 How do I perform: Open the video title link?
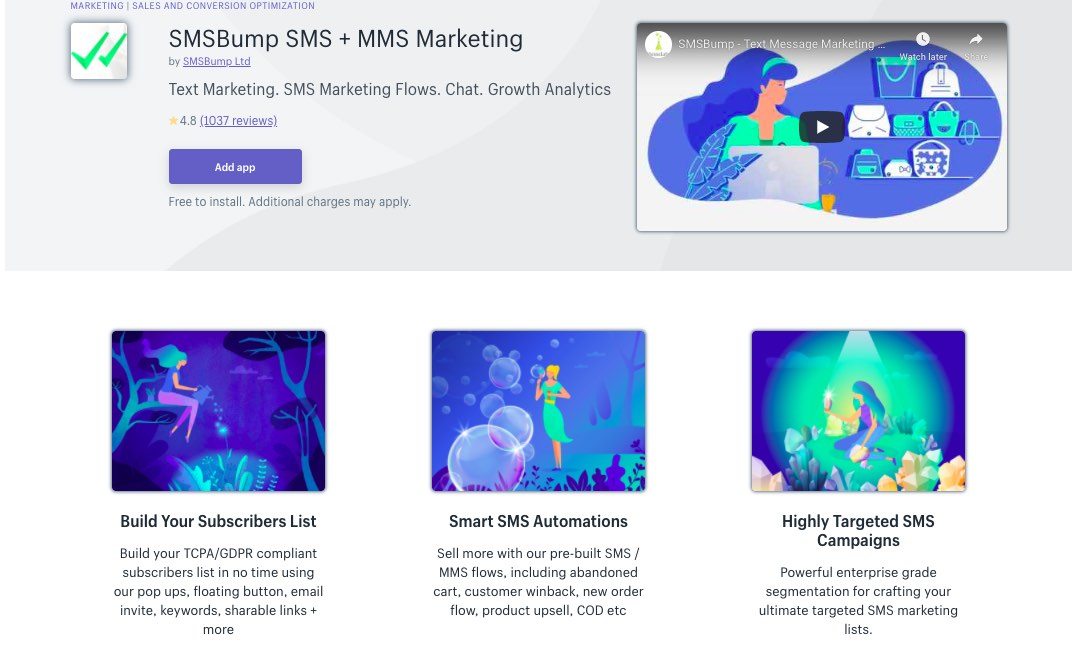click(x=781, y=44)
